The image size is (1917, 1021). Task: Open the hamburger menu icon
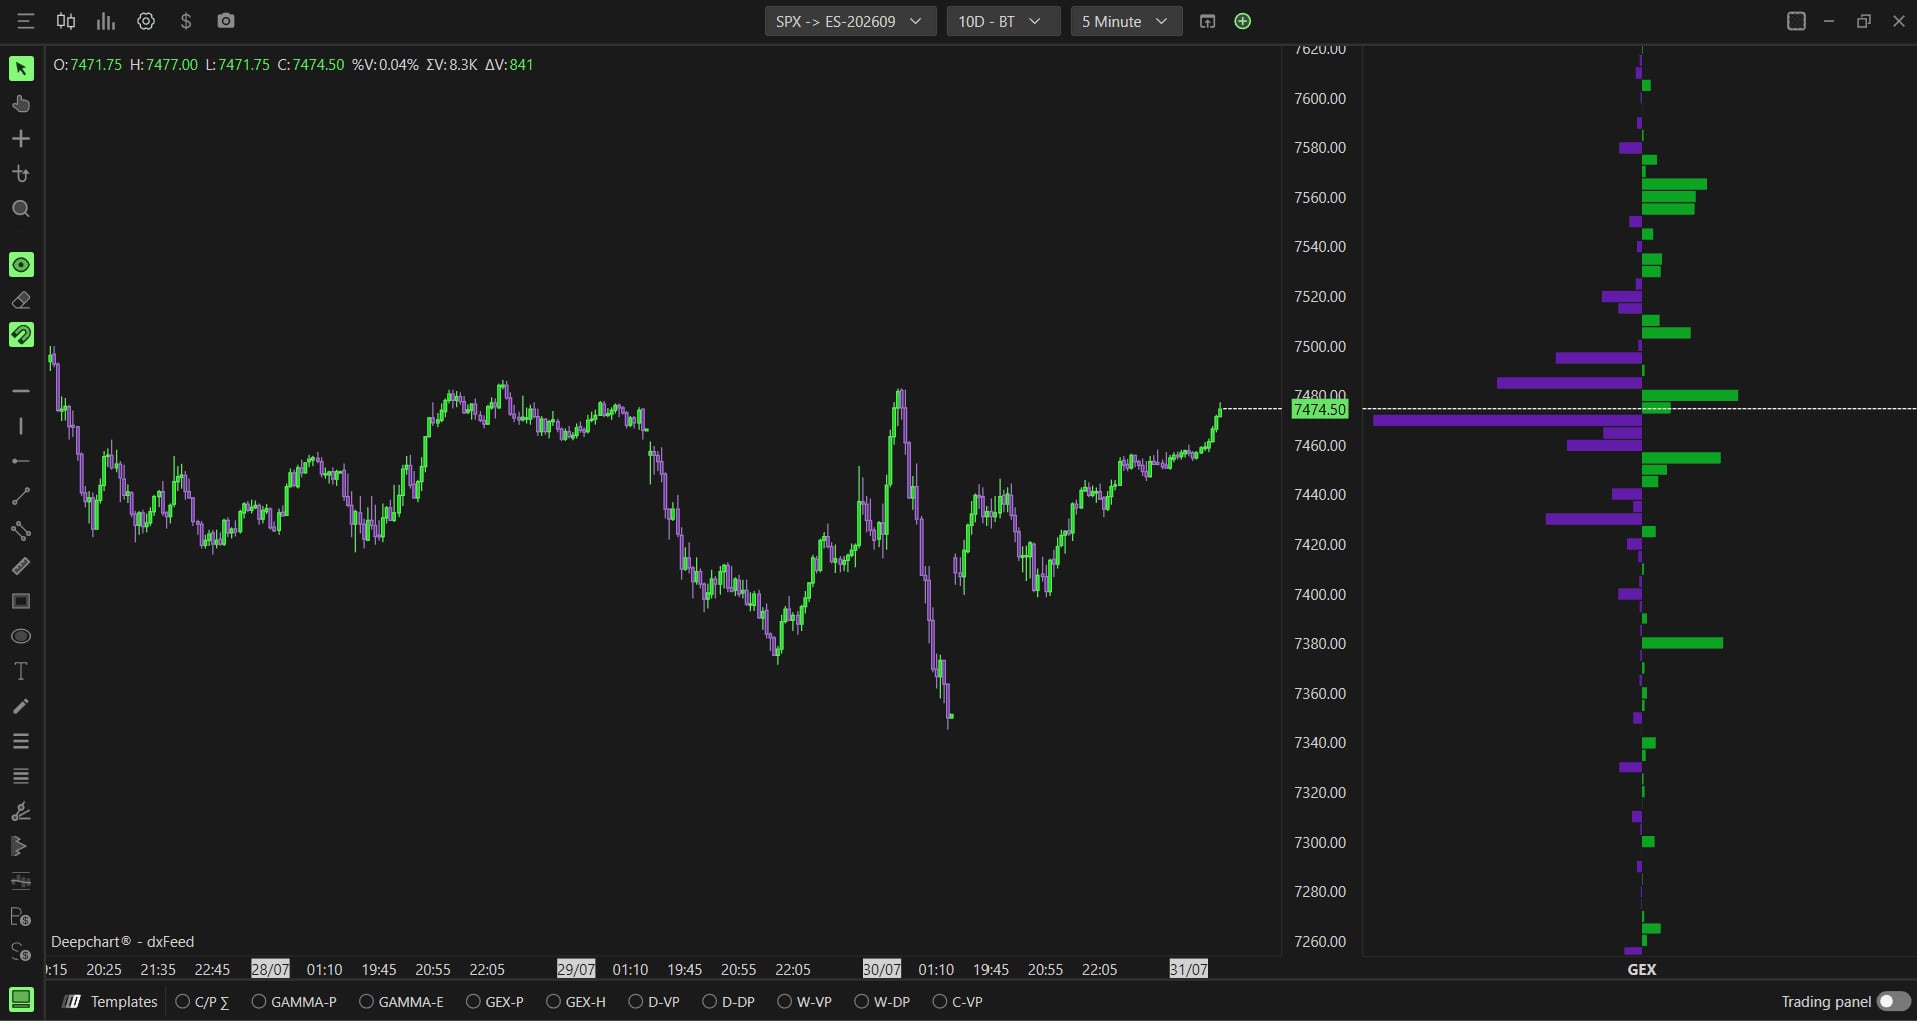pos(25,21)
